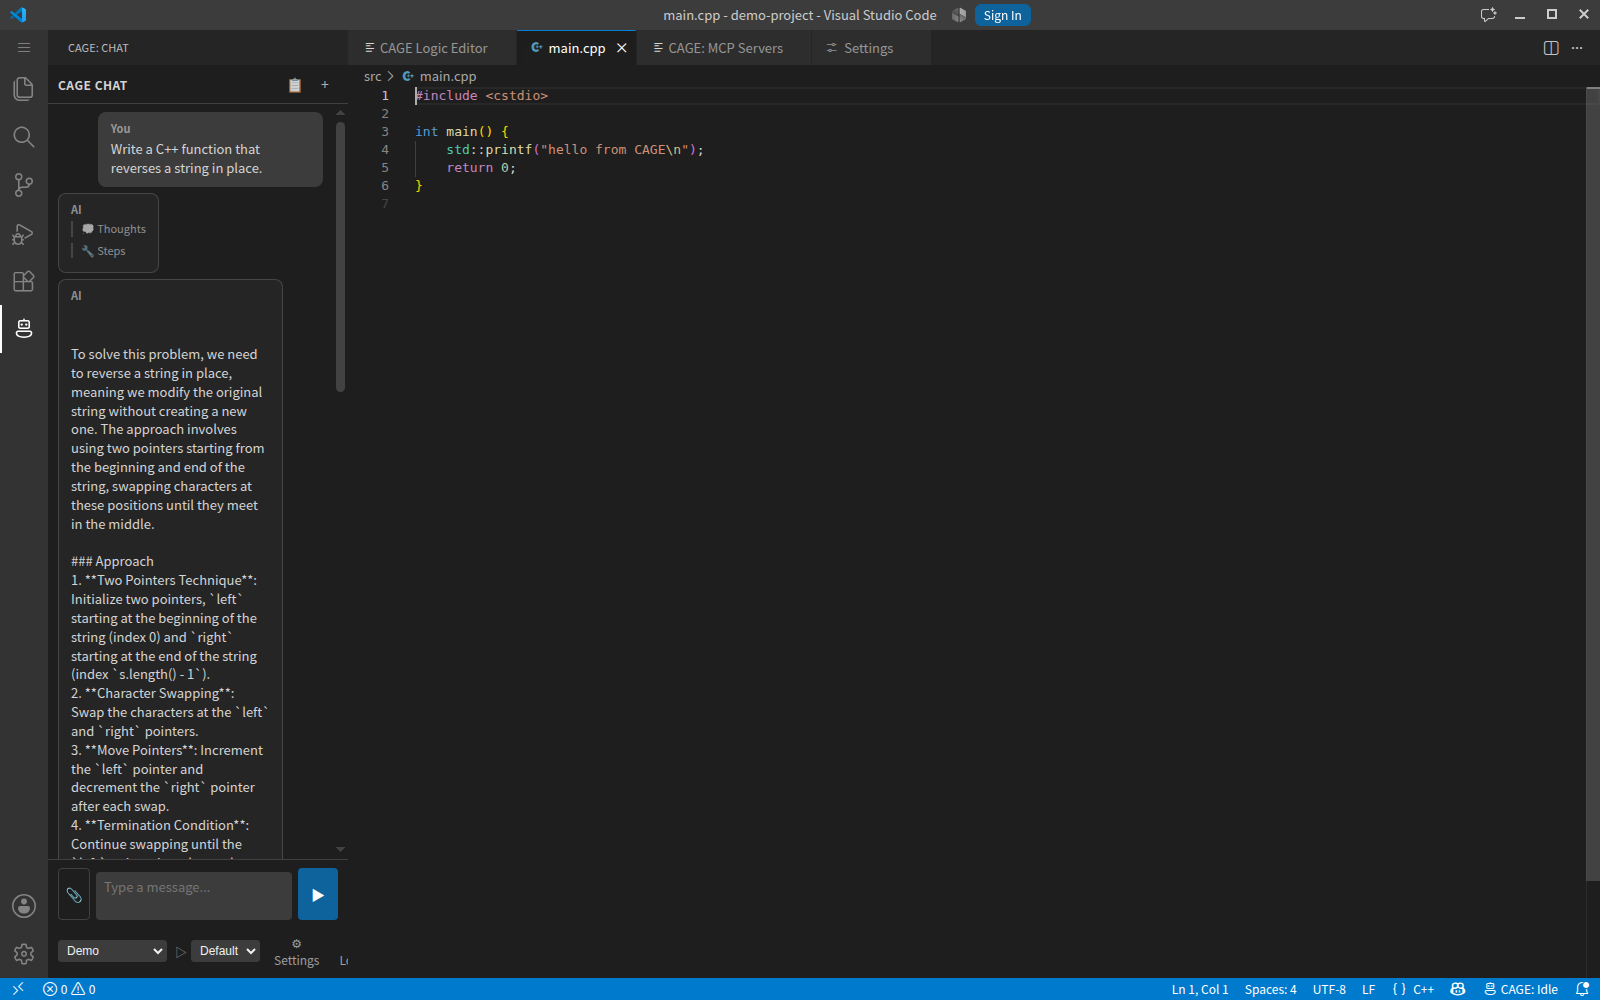Open the Source Control view
This screenshot has height=1000, width=1600.
click(x=24, y=185)
